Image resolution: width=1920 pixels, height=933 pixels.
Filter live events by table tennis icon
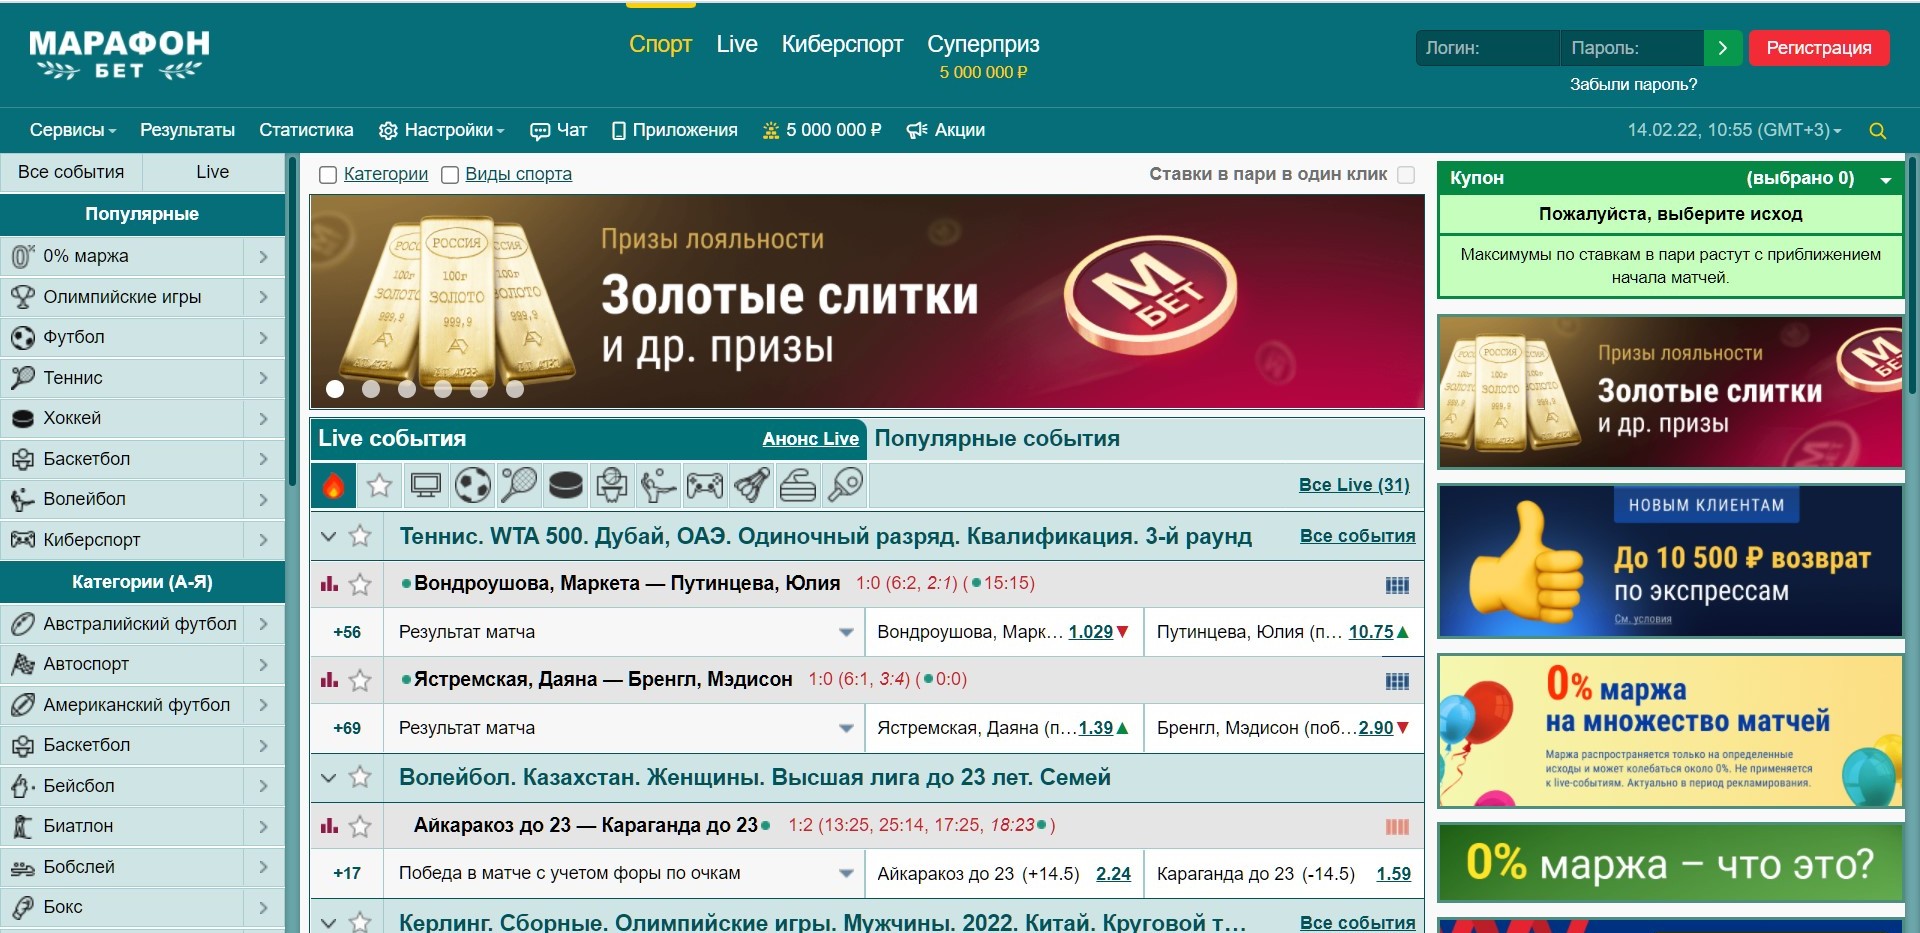pyautogui.click(x=844, y=485)
